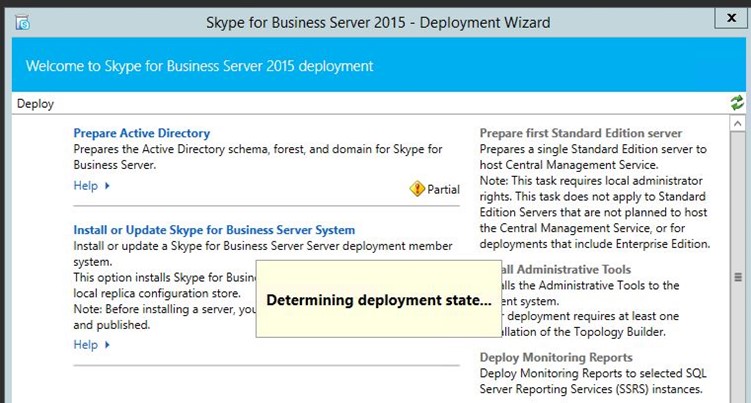Close the Deployment Wizard window
The width and height of the screenshot is (751, 403).
point(731,18)
